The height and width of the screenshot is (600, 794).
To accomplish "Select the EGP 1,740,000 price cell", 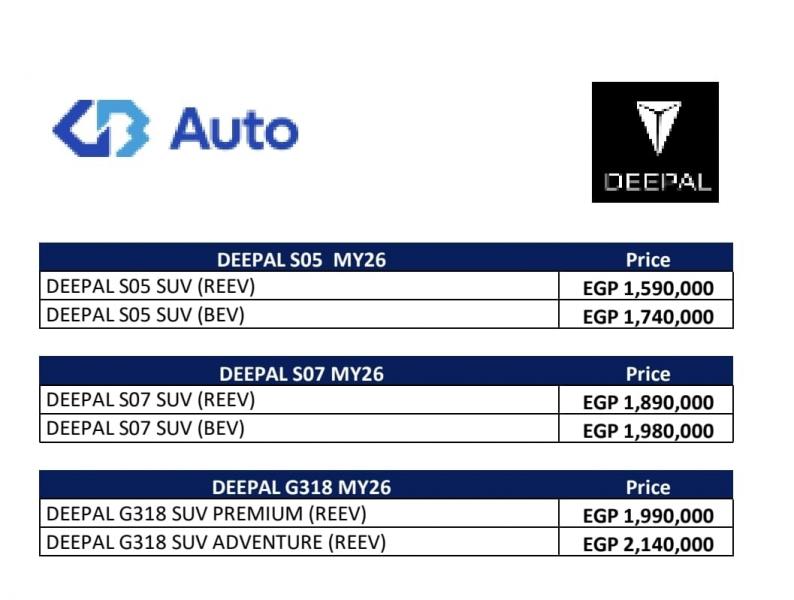I will coord(648,317).
